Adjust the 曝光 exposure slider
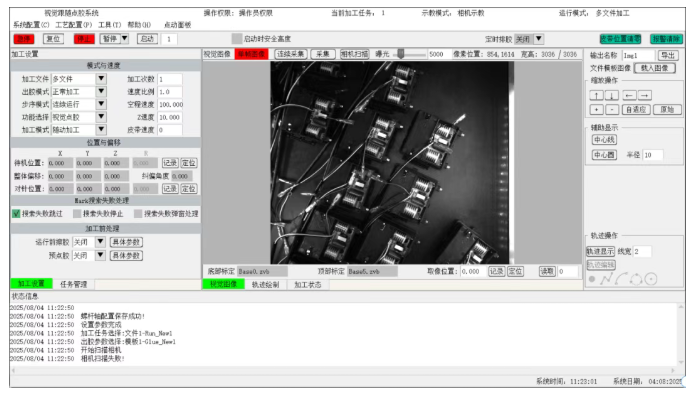The height and width of the screenshot is (397, 693). tap(400, 54)
